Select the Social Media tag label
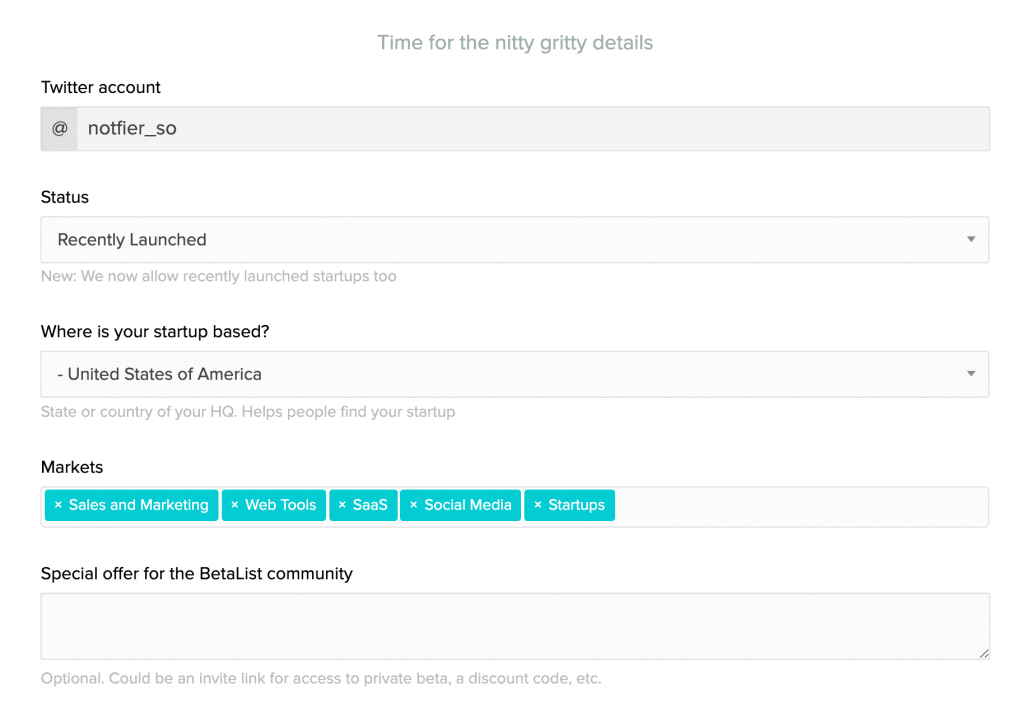This screenshot has width=1024, height=707. click(468, 505)
